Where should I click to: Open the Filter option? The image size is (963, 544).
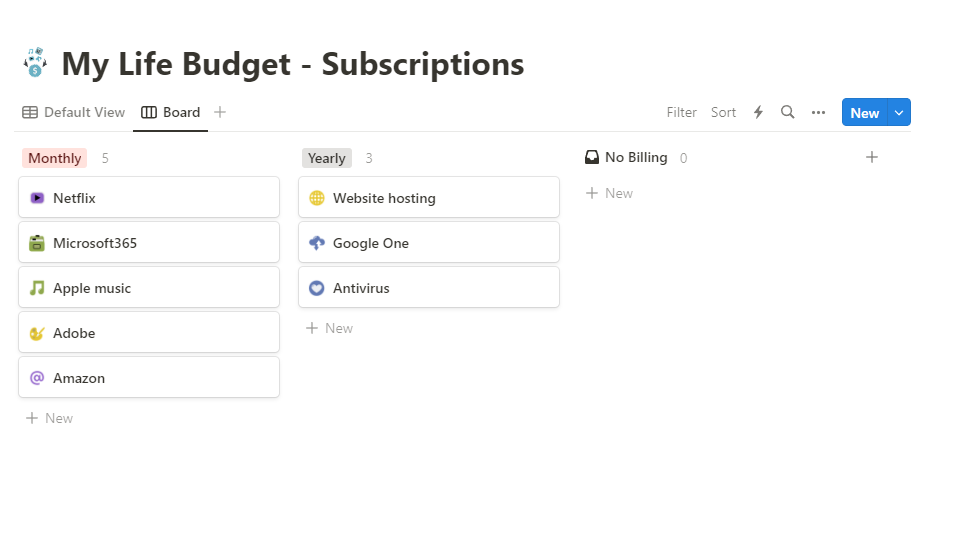[x=682, y=112]
